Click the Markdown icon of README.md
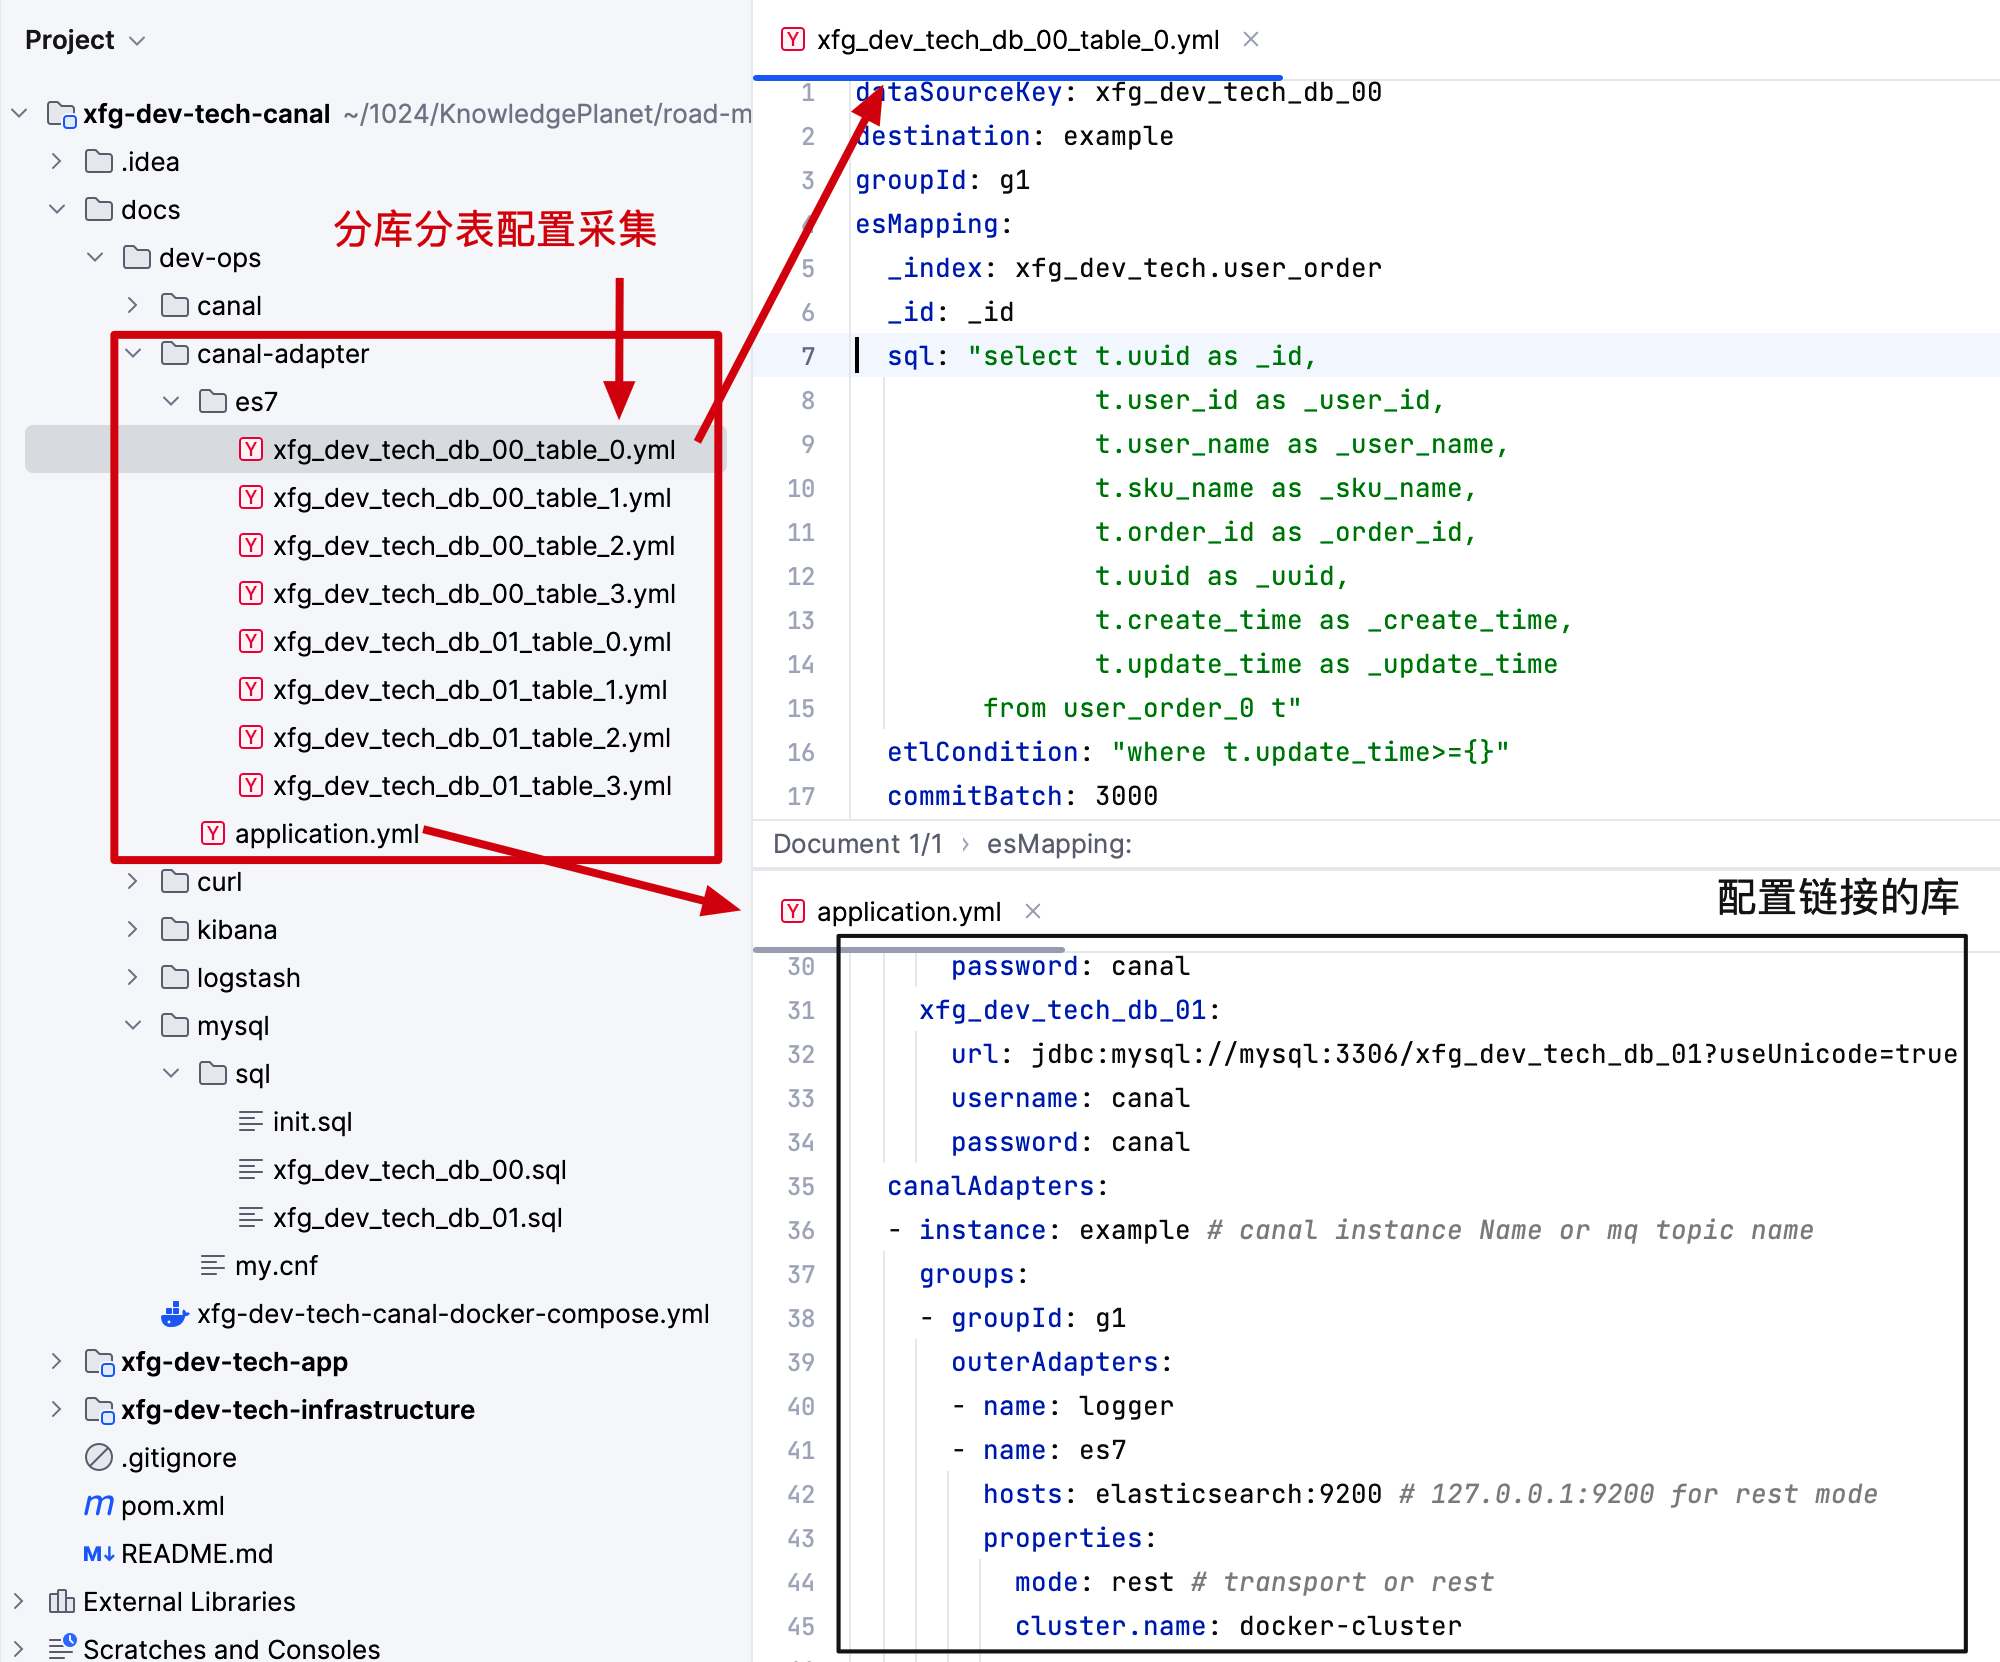Screen dimensions: 2000x1662 (x=99, y=1554)
